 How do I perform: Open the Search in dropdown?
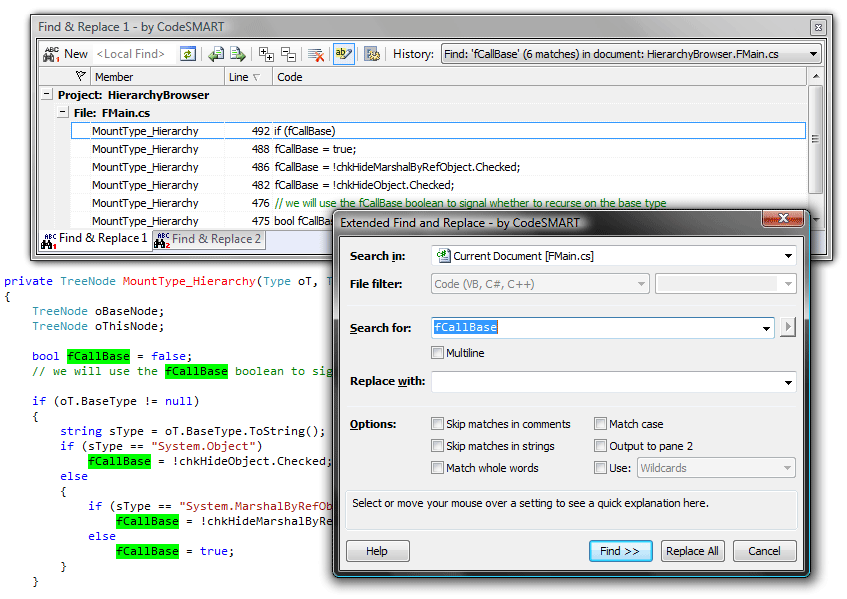point(788,256)
